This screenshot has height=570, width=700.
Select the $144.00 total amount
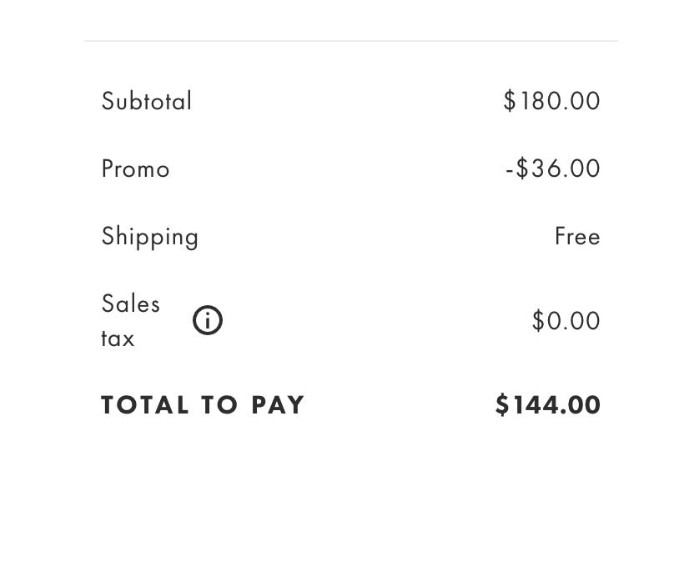tap(548, 405)
